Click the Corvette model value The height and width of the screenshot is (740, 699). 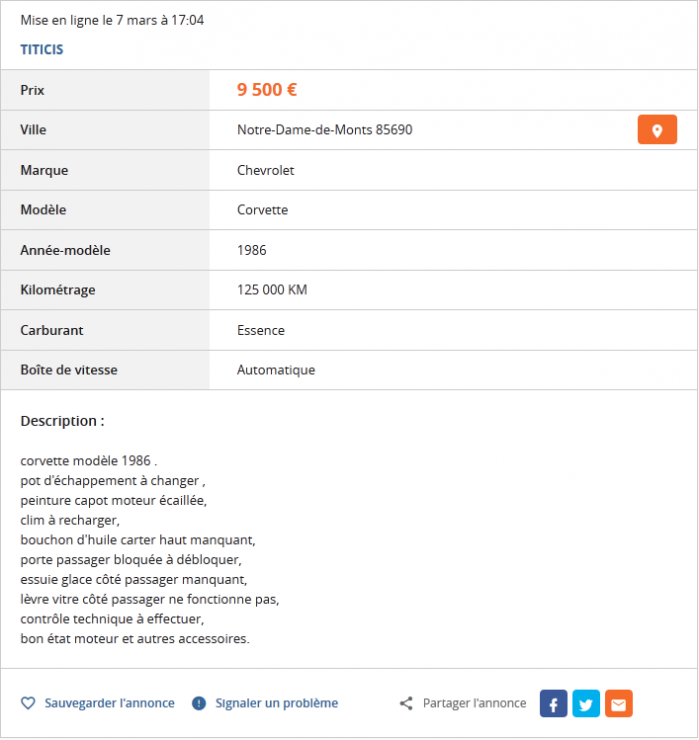coord(262,210)
